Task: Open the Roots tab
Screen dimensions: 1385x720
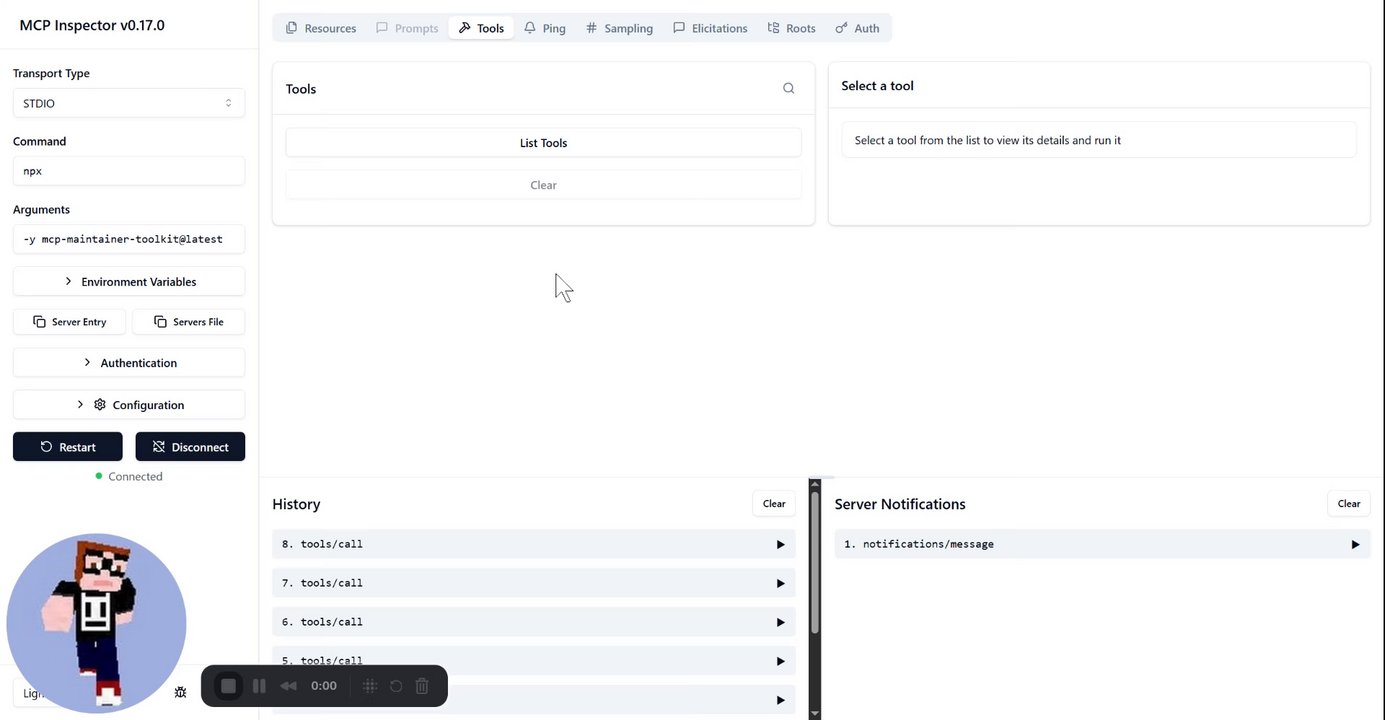Action: (791, 28)
